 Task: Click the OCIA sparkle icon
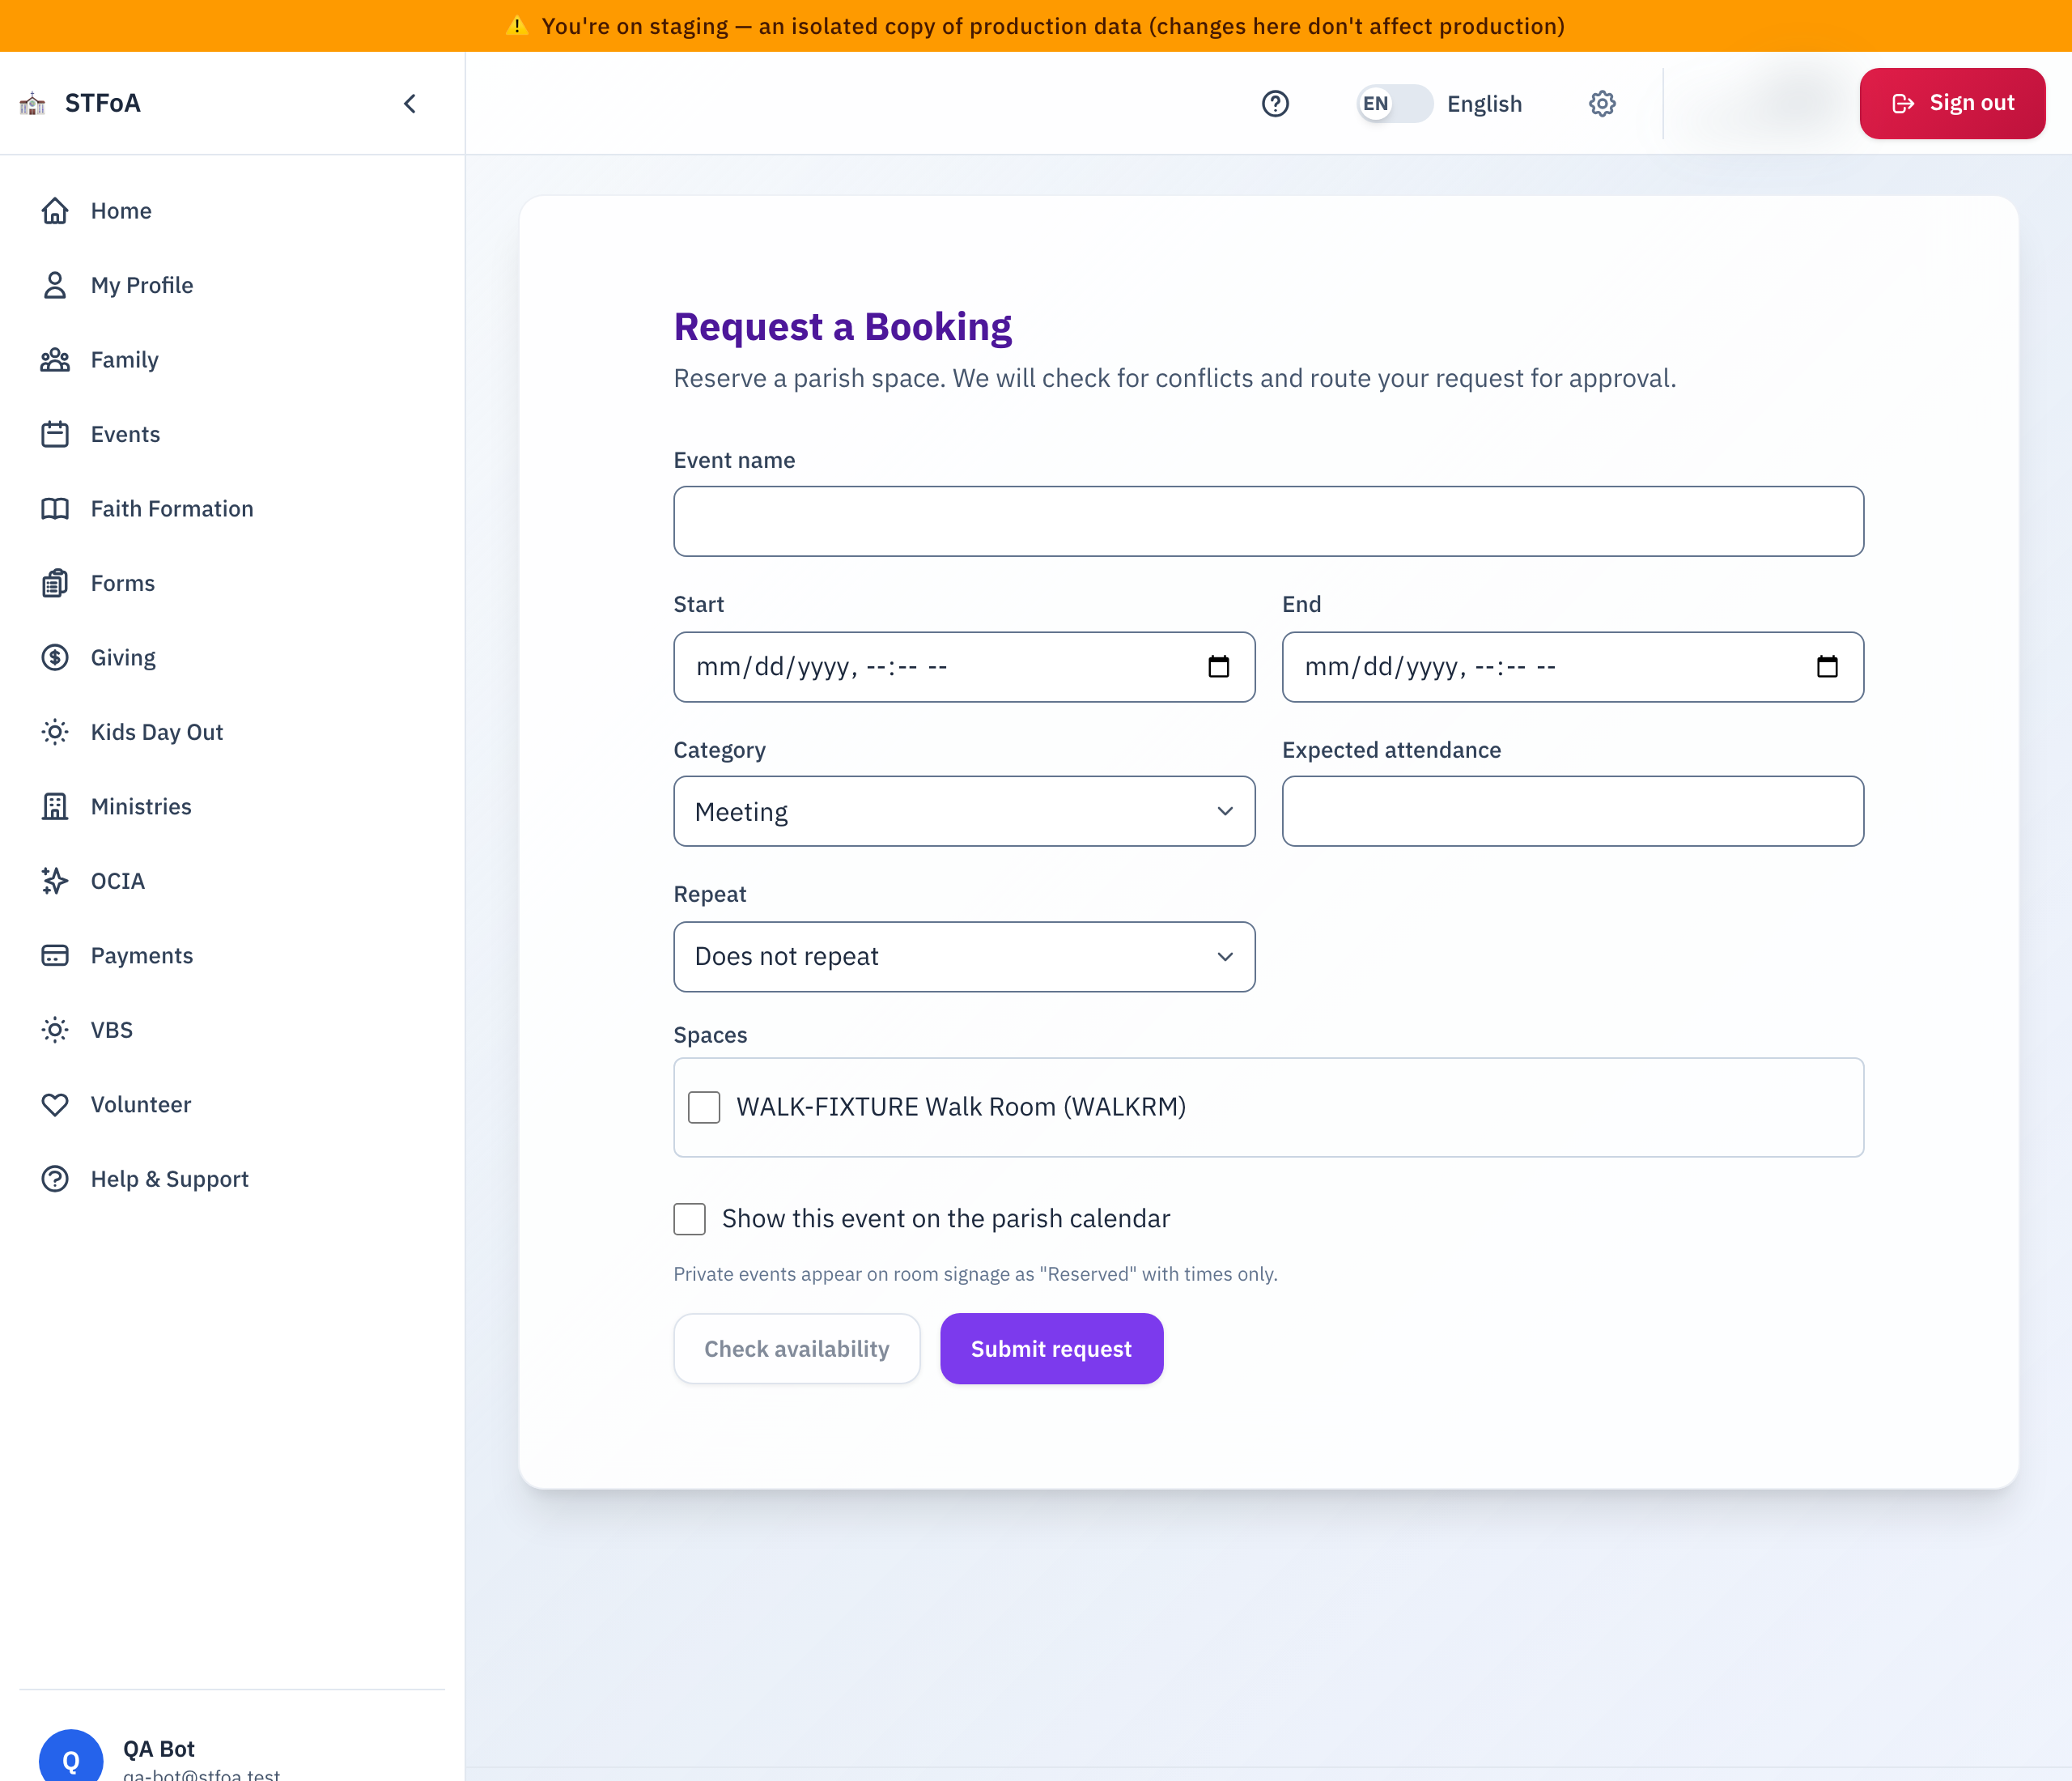coord(55,881)
